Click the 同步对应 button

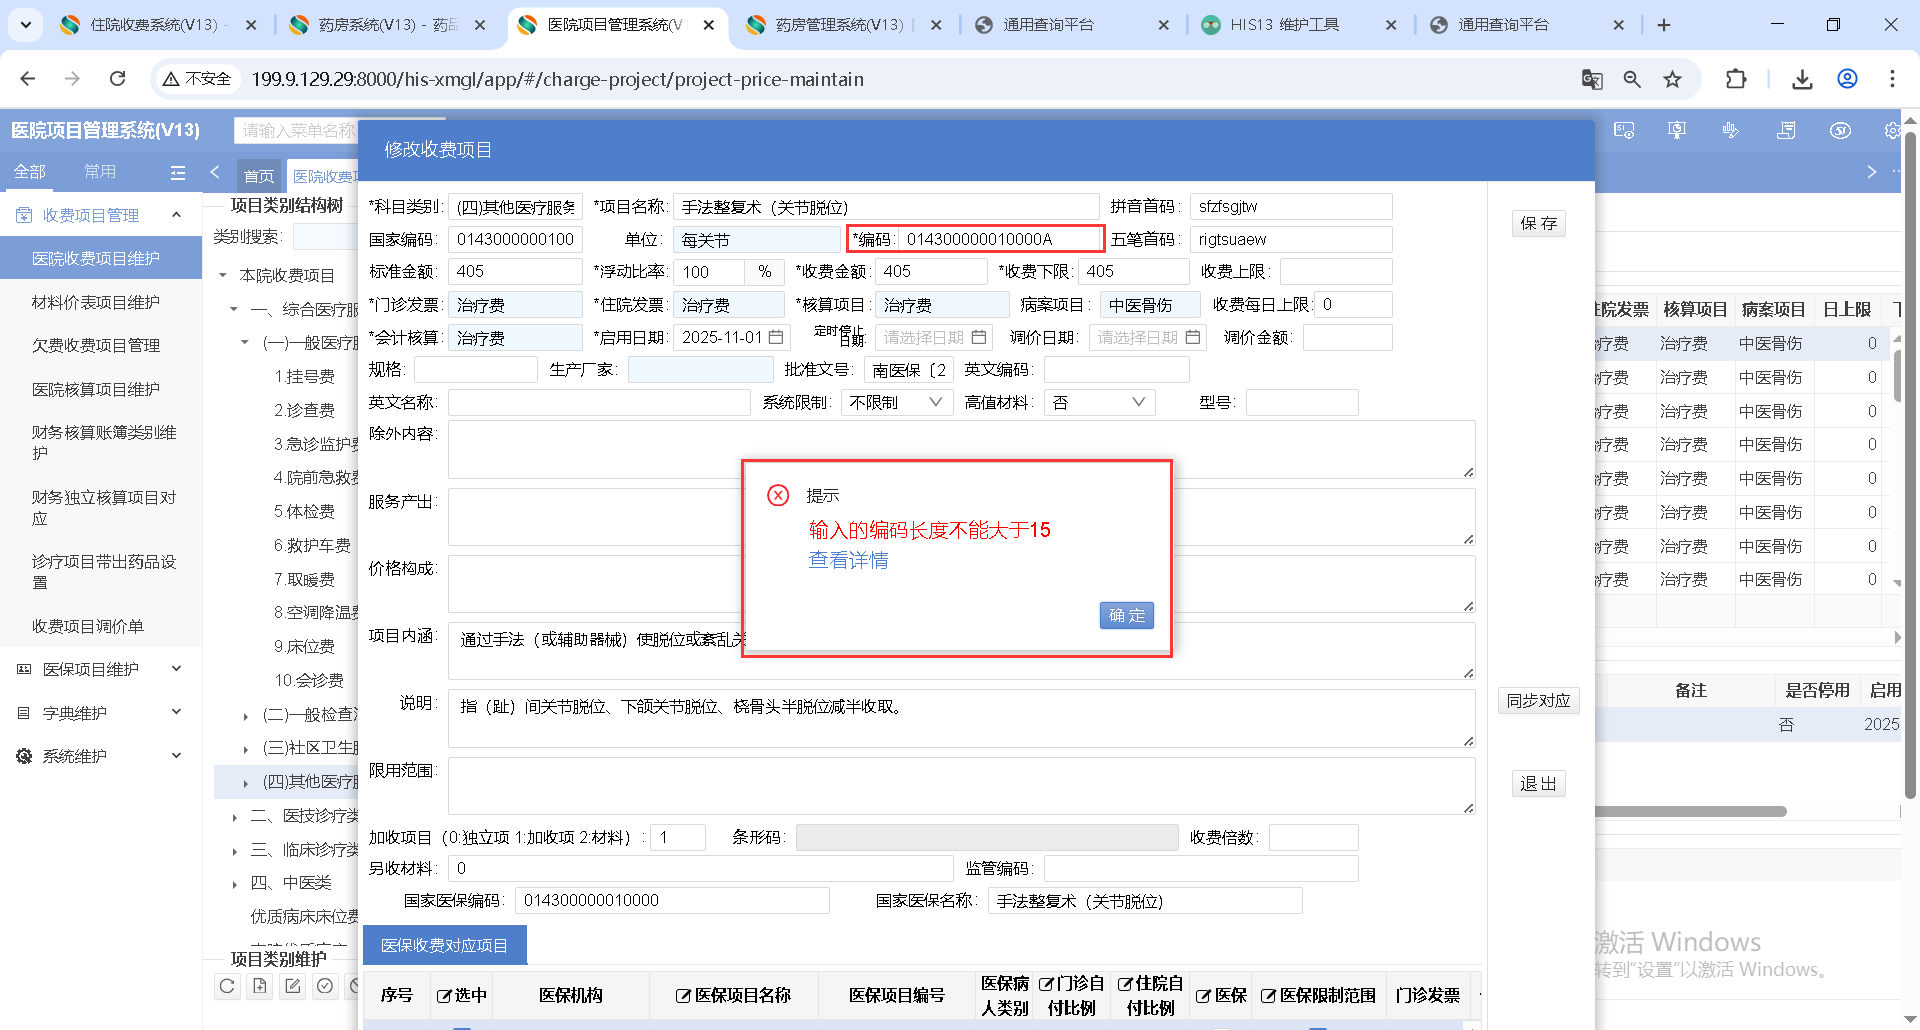pyautogui.click(x=1539, y=701)
